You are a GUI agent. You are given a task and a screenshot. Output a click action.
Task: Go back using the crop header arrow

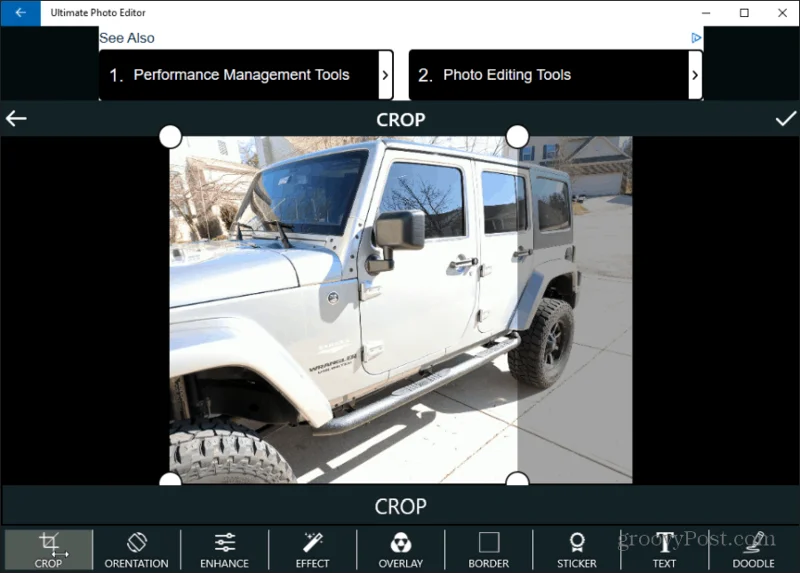point(16,119)
